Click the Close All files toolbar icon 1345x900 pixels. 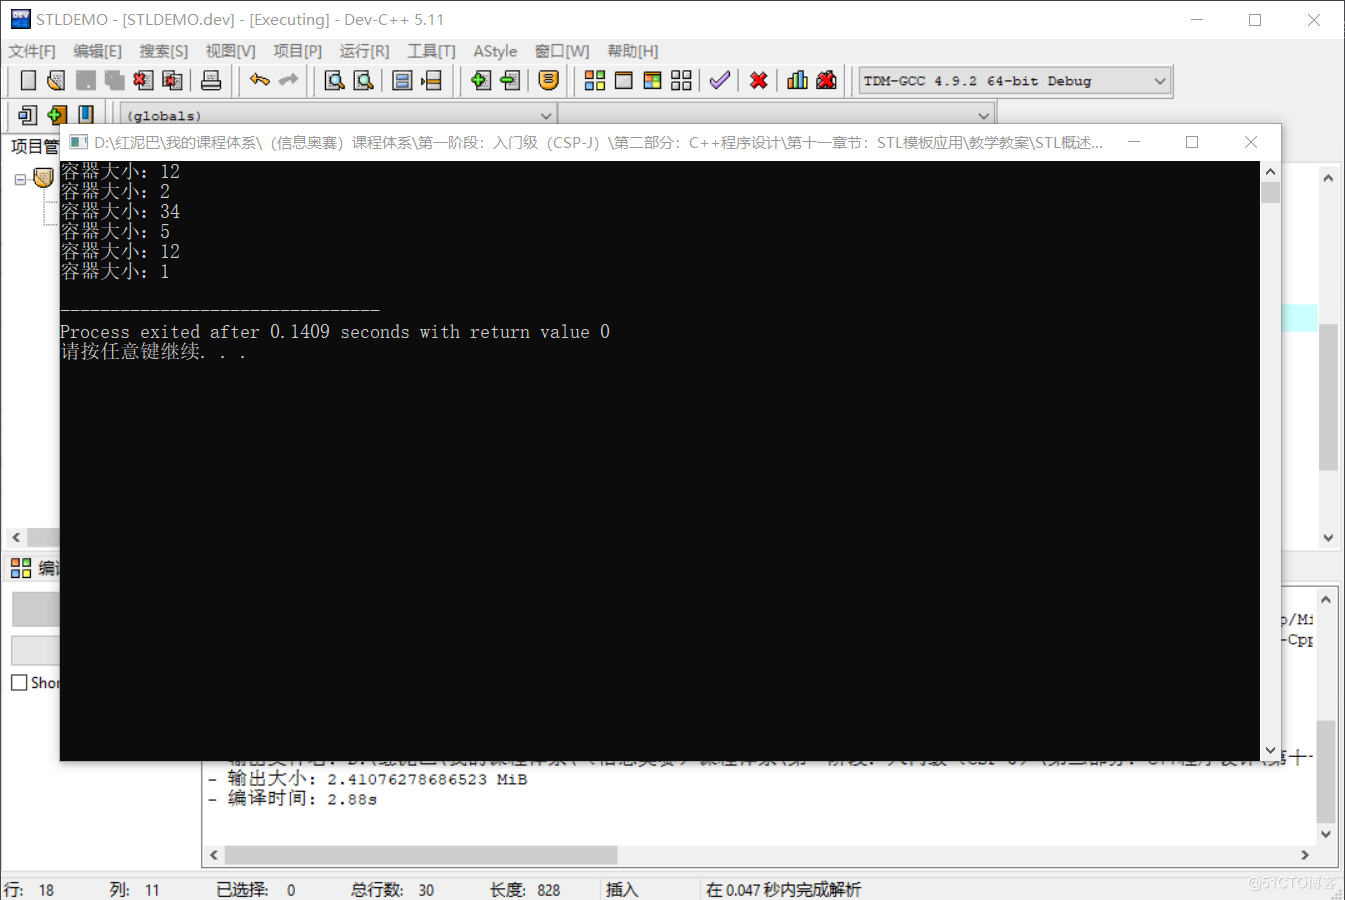click(173, 81)
